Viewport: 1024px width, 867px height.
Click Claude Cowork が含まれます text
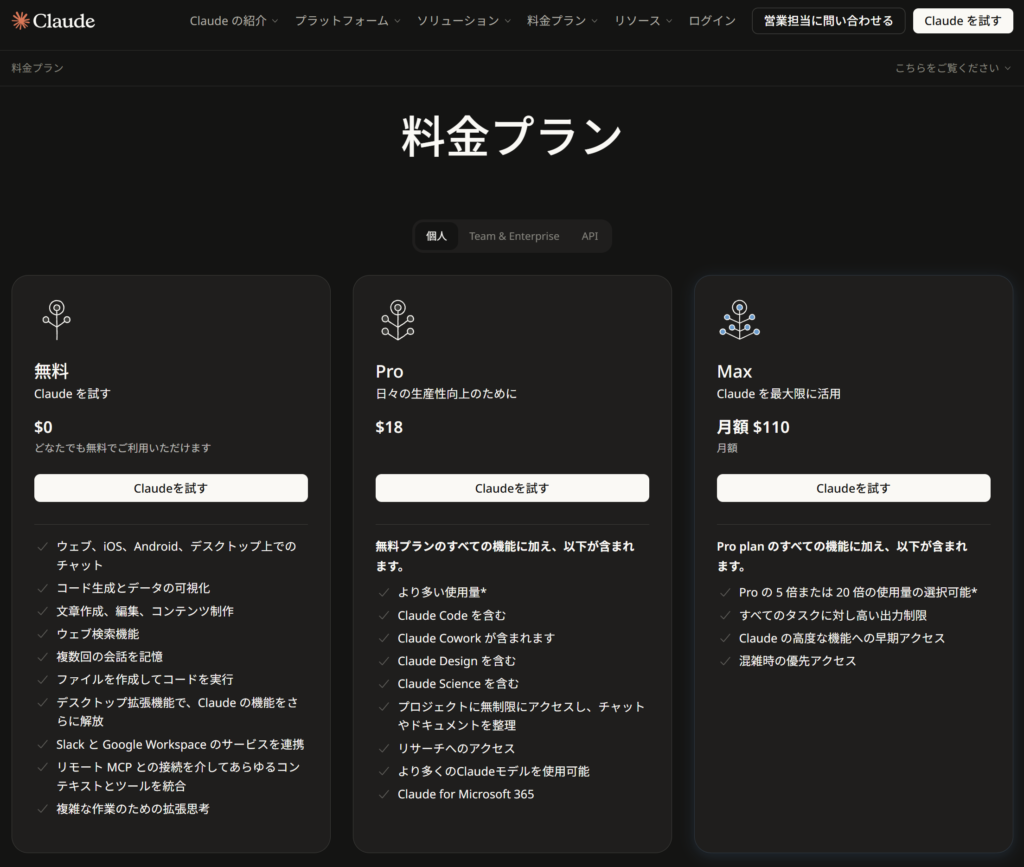click(476, 638)
